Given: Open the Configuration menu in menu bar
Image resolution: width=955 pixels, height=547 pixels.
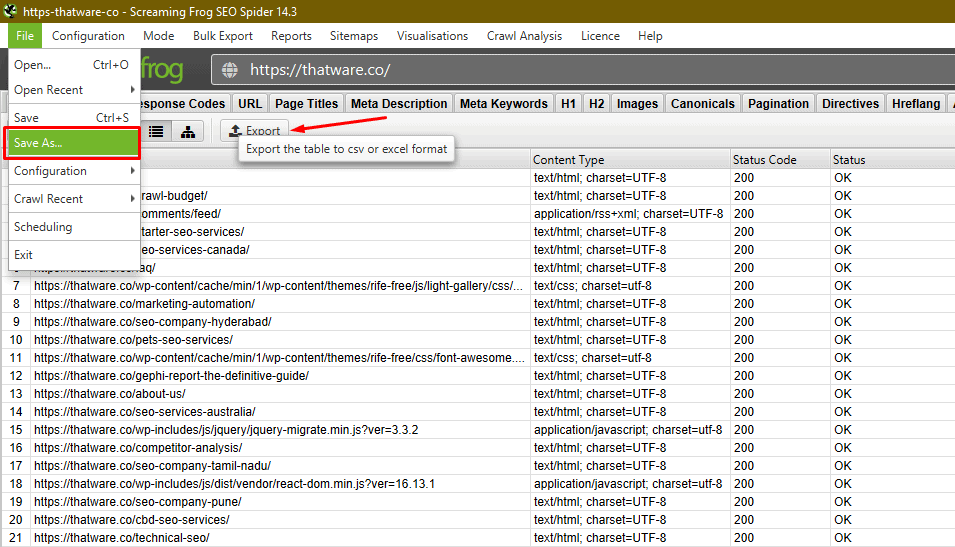Looking at the screenshot, I should (88, 36).
